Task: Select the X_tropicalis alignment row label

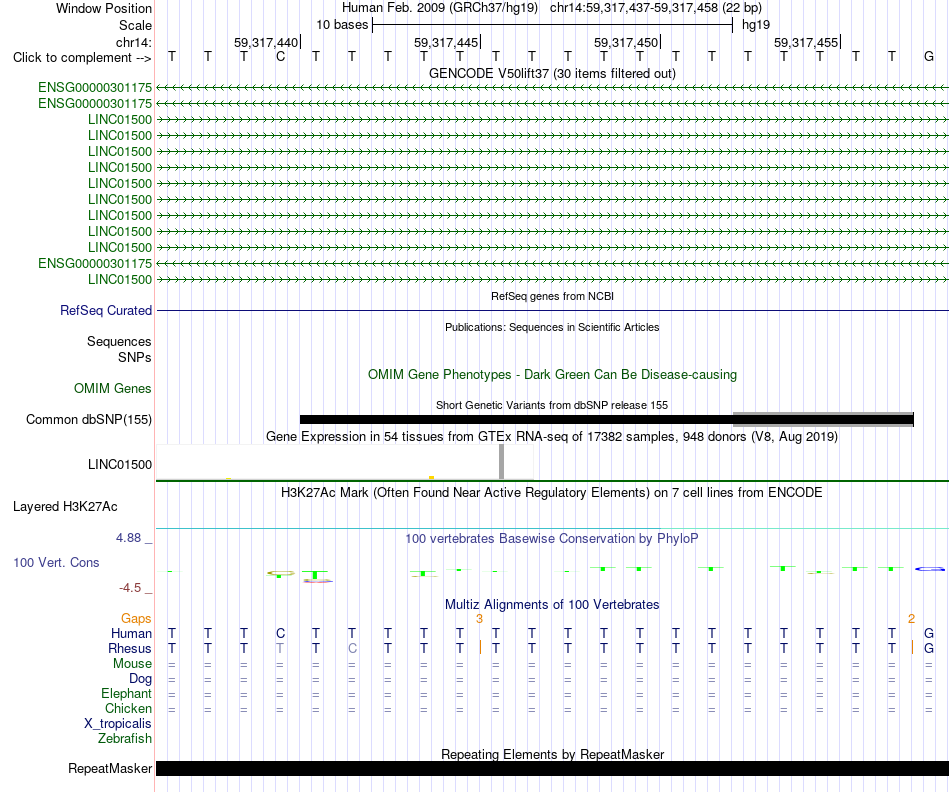Action: click(118, 724)
